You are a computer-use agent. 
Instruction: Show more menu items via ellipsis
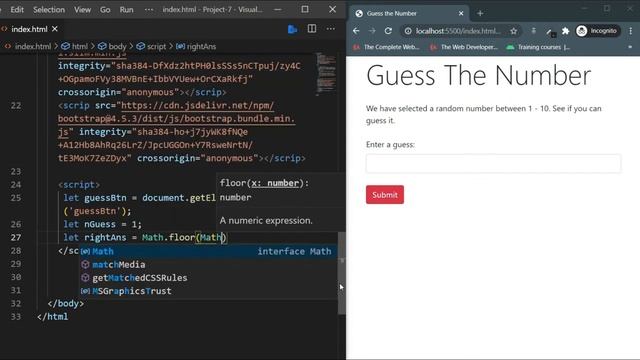click(x=149, y=9)
